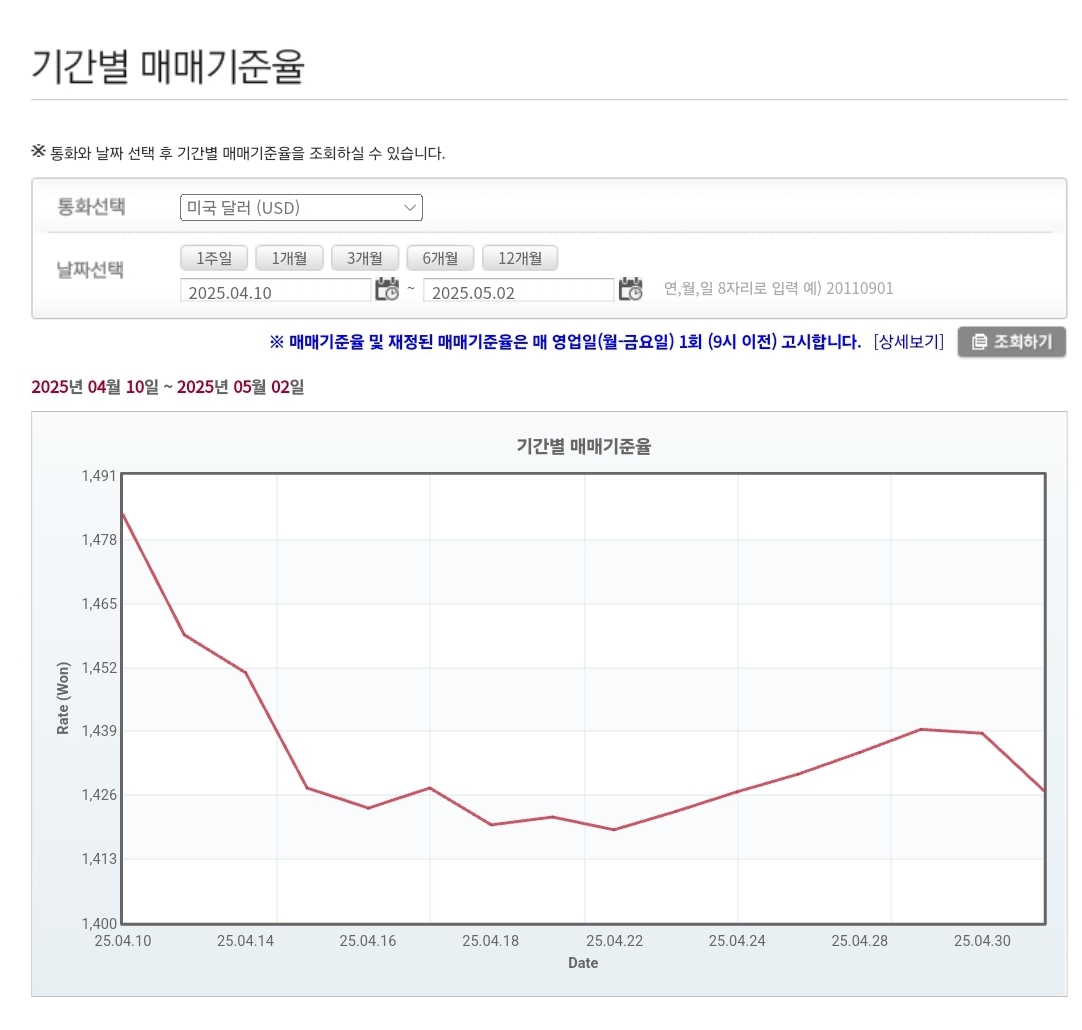Click the 25.04.30 x-axis date label

pos(982,941)
